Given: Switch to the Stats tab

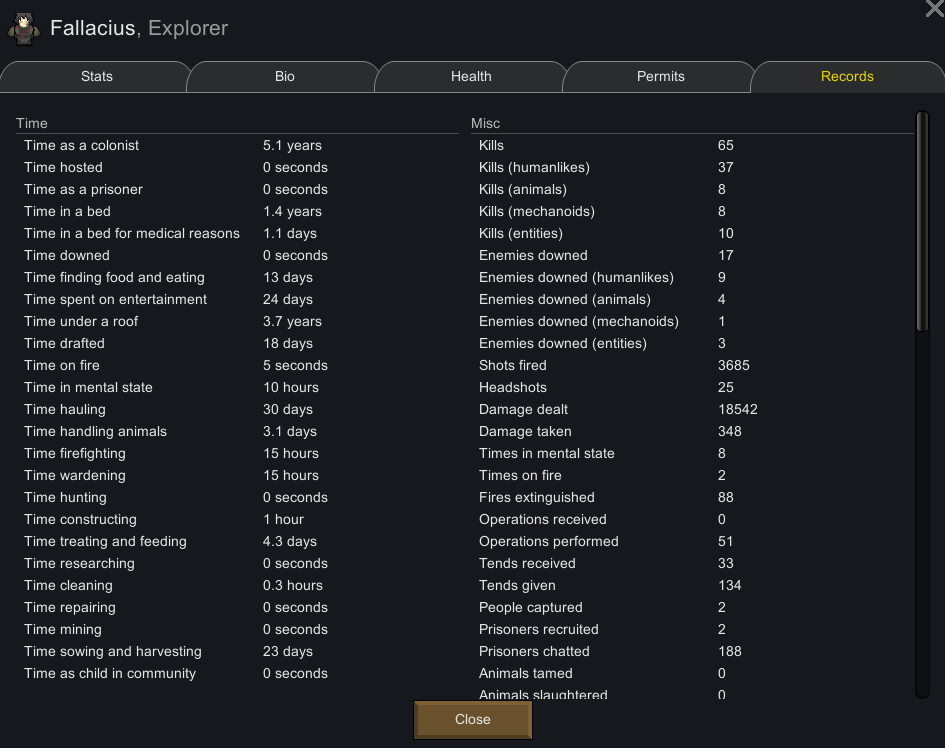Looking at the screenshot, I should 96,77.
